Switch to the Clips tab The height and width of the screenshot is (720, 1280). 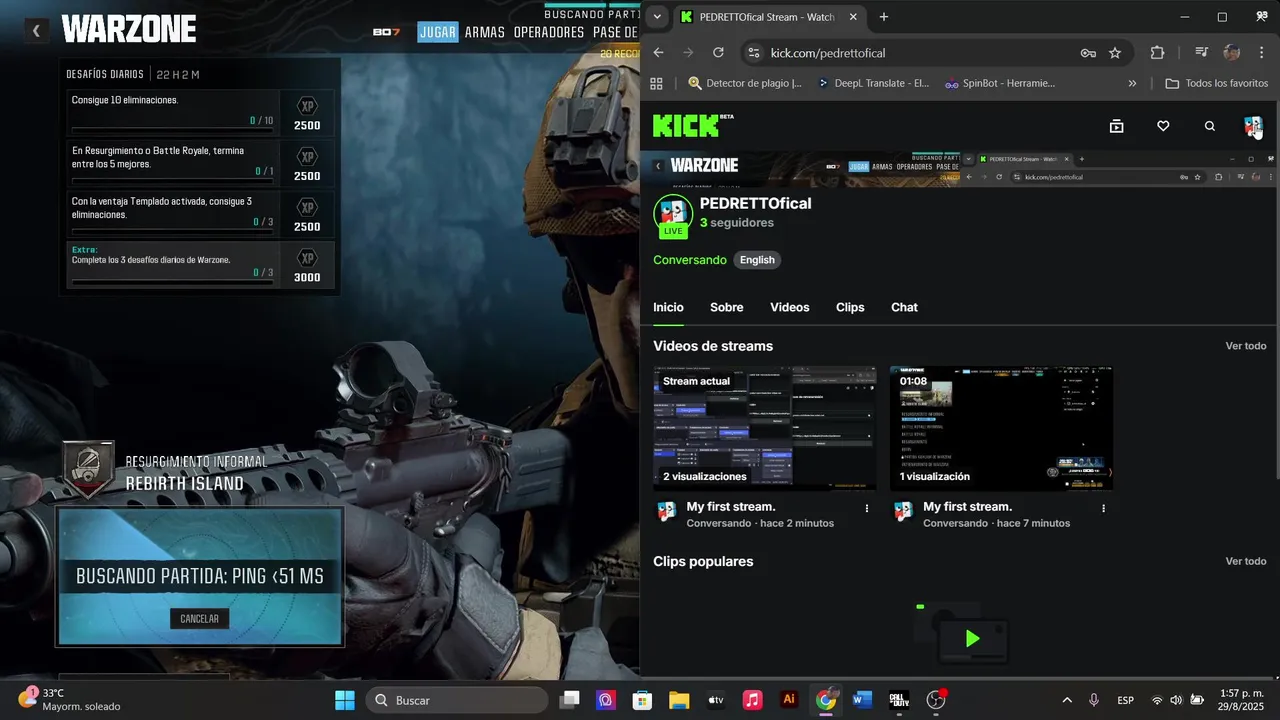[x=850, y=307]
